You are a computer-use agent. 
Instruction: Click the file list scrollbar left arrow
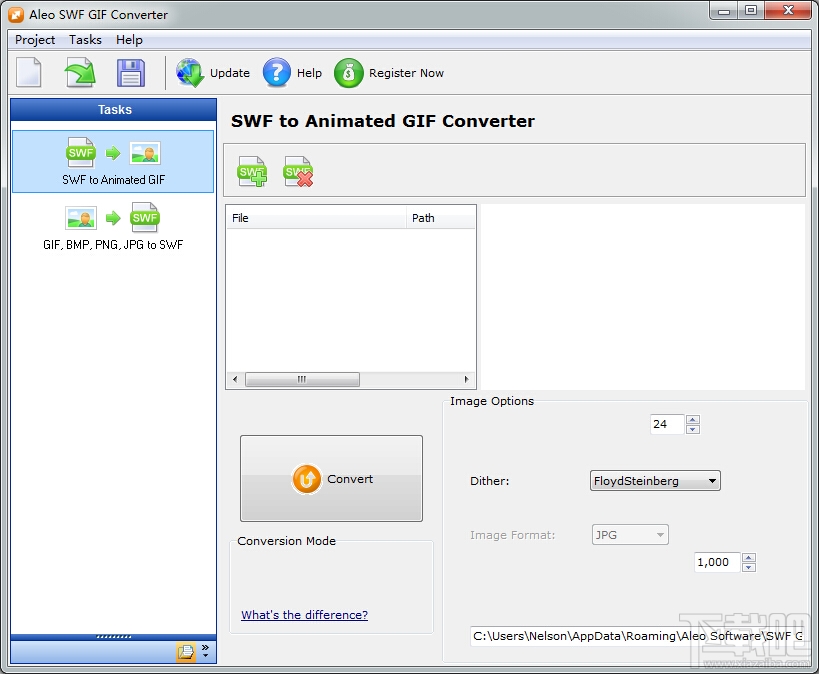point(235,379)
